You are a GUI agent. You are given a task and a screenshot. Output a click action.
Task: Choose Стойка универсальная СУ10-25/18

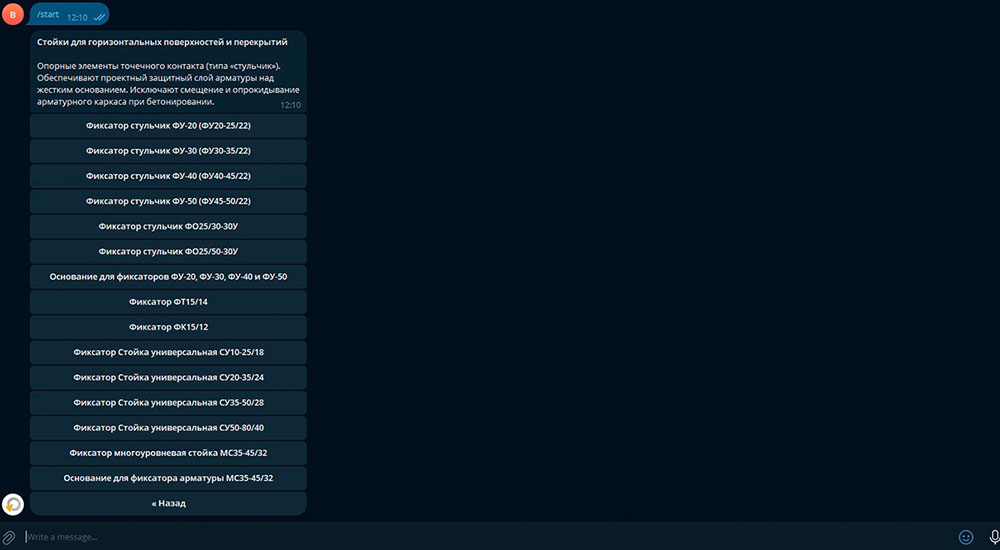[168, 353]
